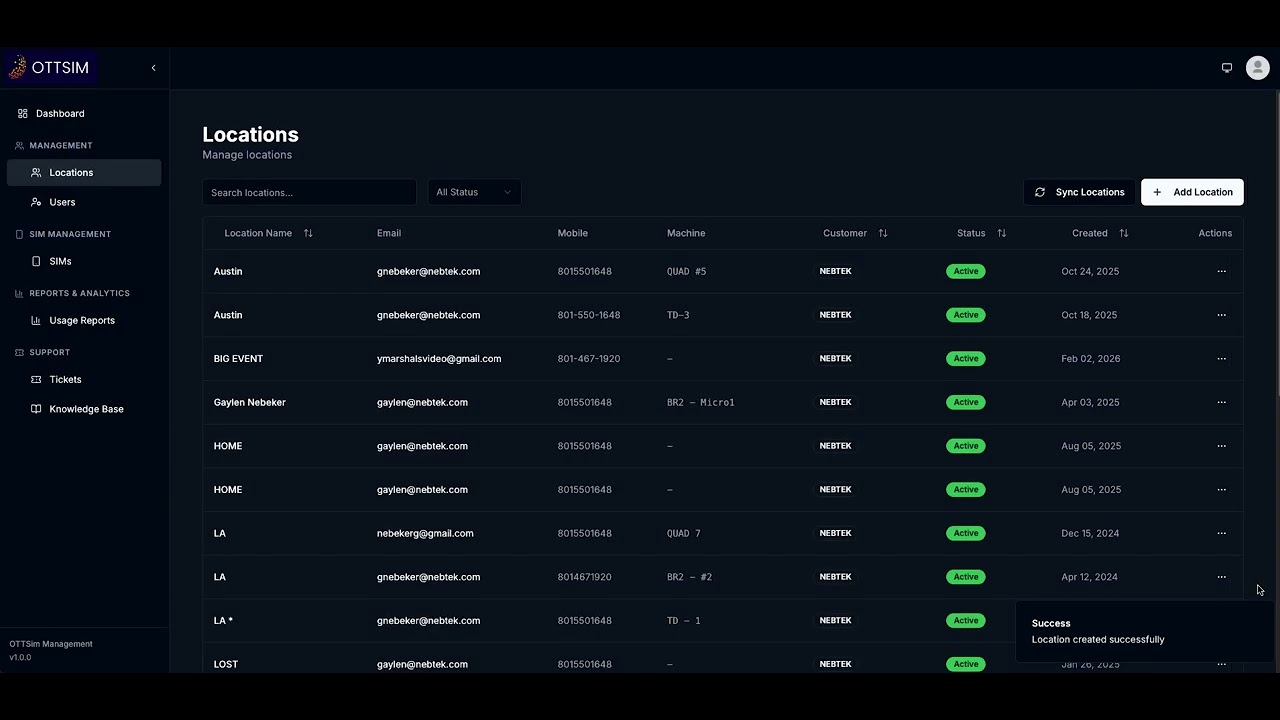Click the LA * location name
Image resolution: width=1280 pixels, height=720 pixels.
click(x=223, y=621)
